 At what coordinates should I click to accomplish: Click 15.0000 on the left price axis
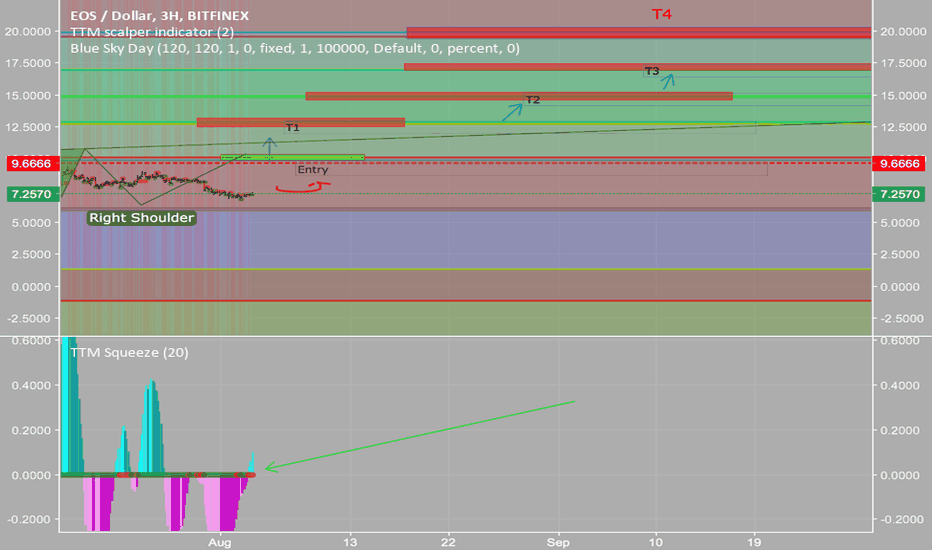coord(28,95)
